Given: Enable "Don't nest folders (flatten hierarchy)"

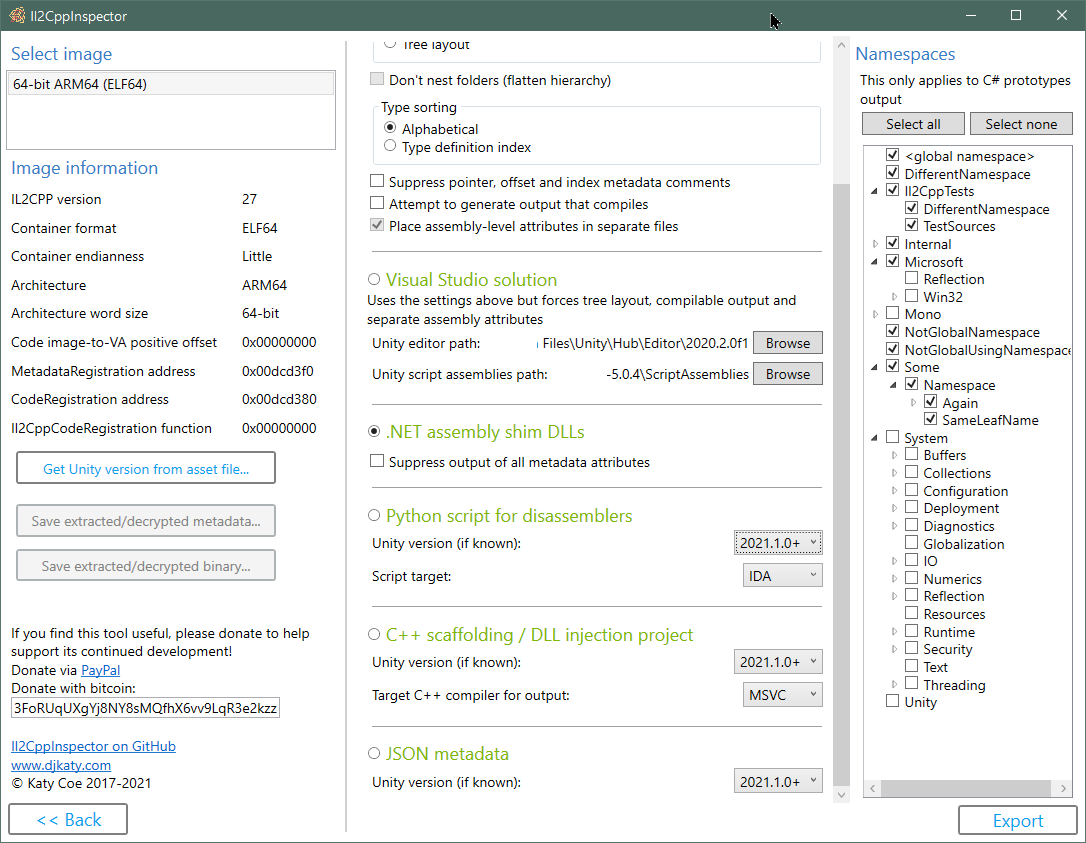Looking at the screenshot, I should click(377, 78).
